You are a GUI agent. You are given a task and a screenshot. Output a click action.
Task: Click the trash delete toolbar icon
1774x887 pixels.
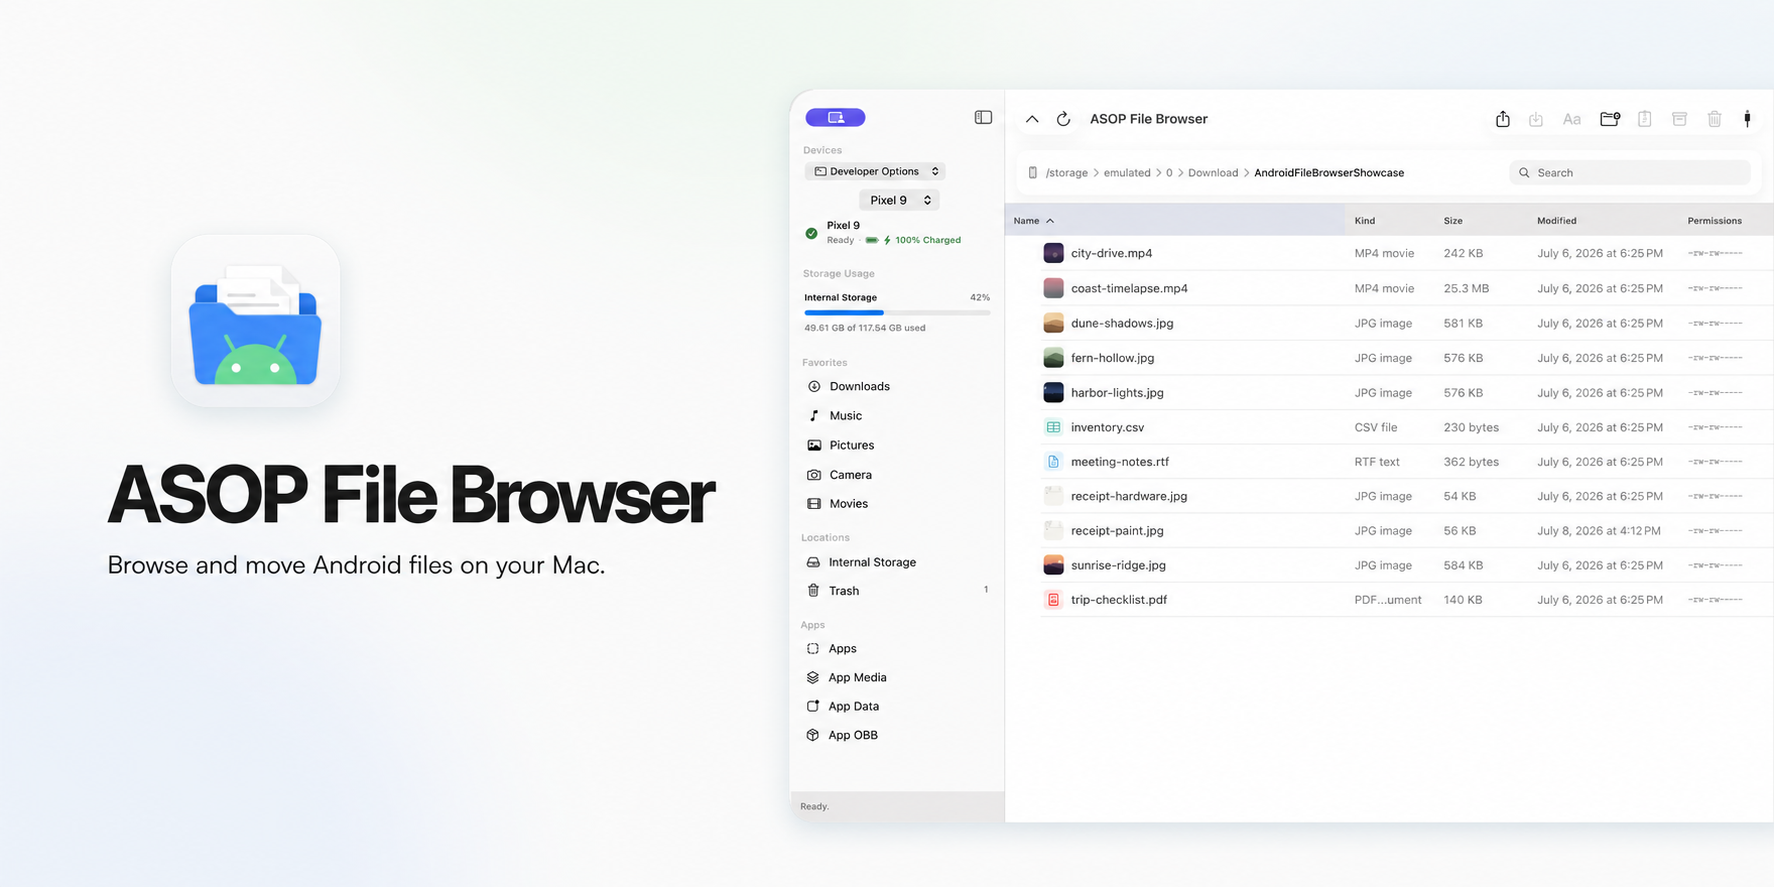[1715, 119]
